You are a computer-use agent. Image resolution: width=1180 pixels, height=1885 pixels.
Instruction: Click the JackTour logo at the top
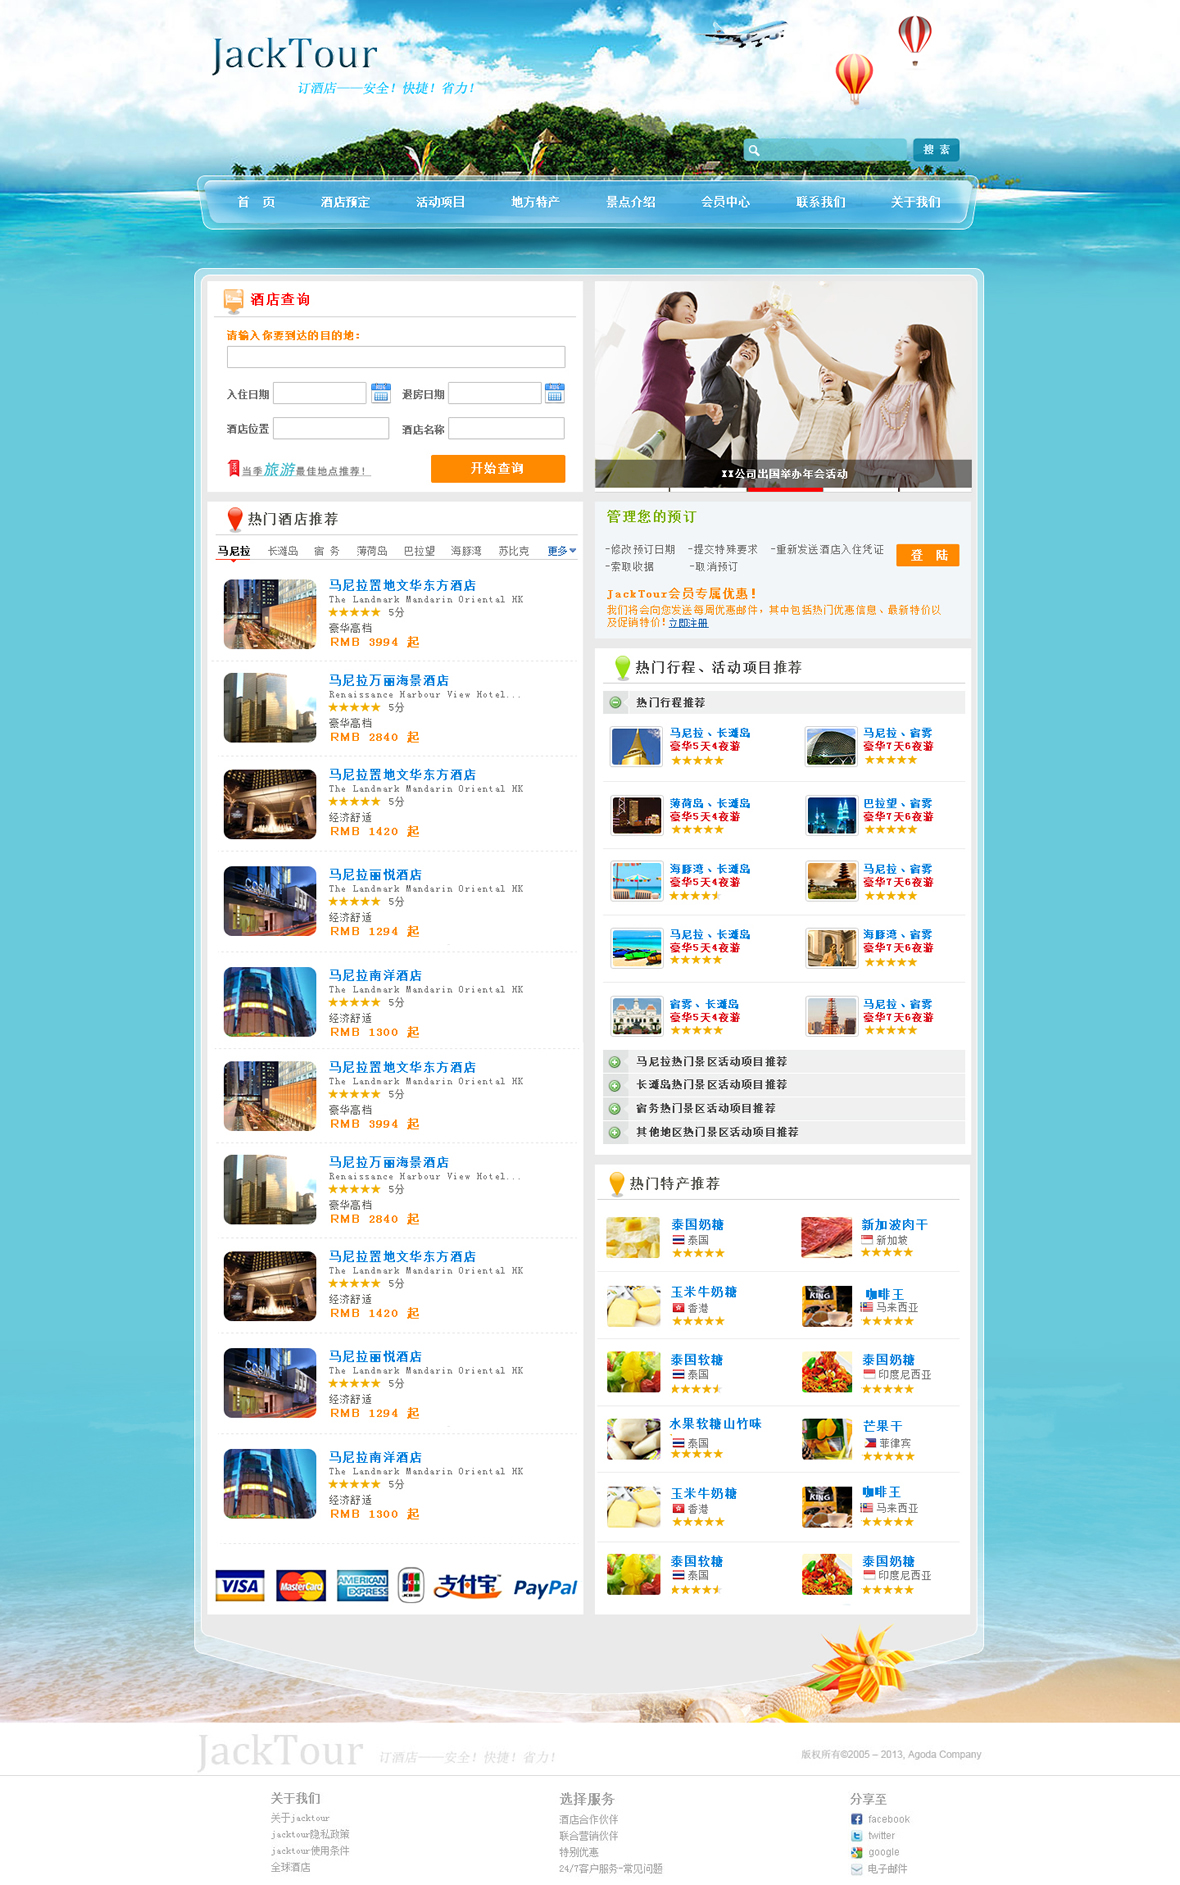[295, 55]
